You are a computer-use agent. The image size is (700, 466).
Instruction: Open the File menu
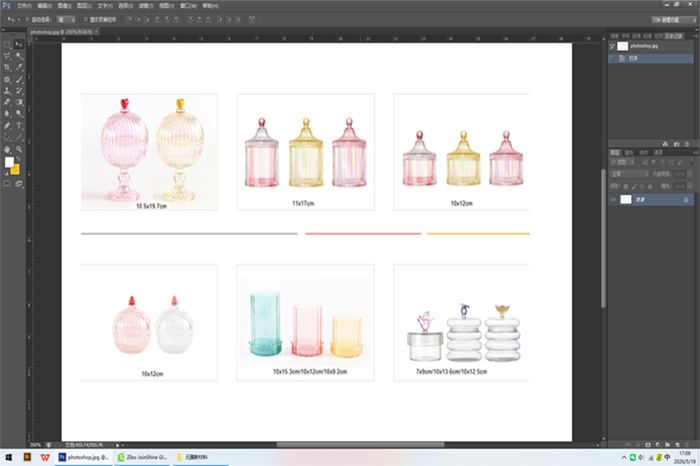pyautogui.click(x=24, y=6)
